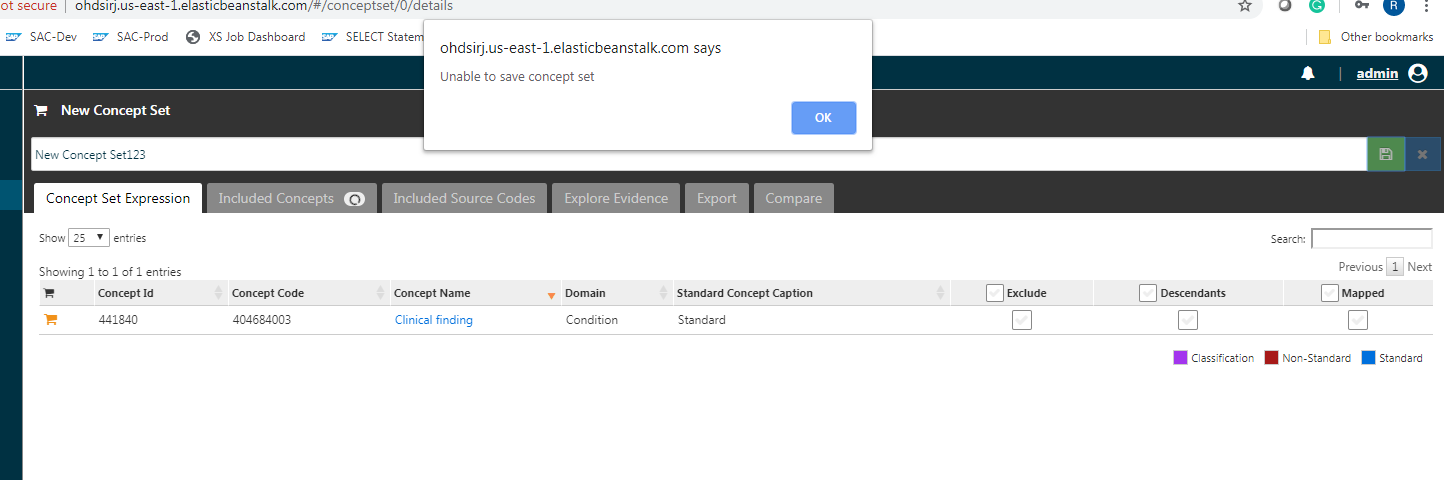Viewport: 1444px width, 480px height.
Task: Click the key password icon in toolbar
Action: tap(1361, 5)
